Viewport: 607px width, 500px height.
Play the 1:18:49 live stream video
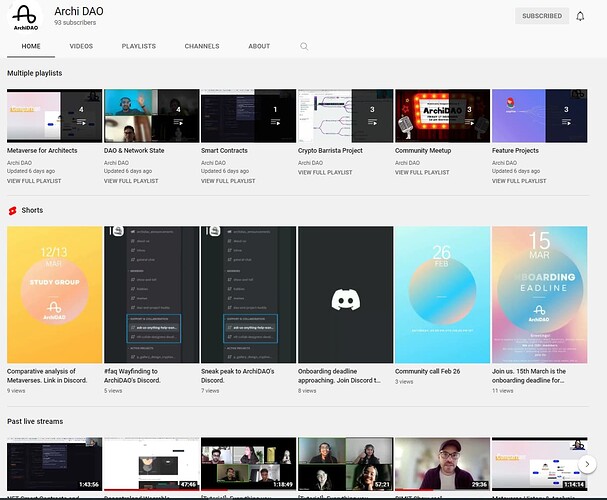pyautogui.click(x=249, y=464)
